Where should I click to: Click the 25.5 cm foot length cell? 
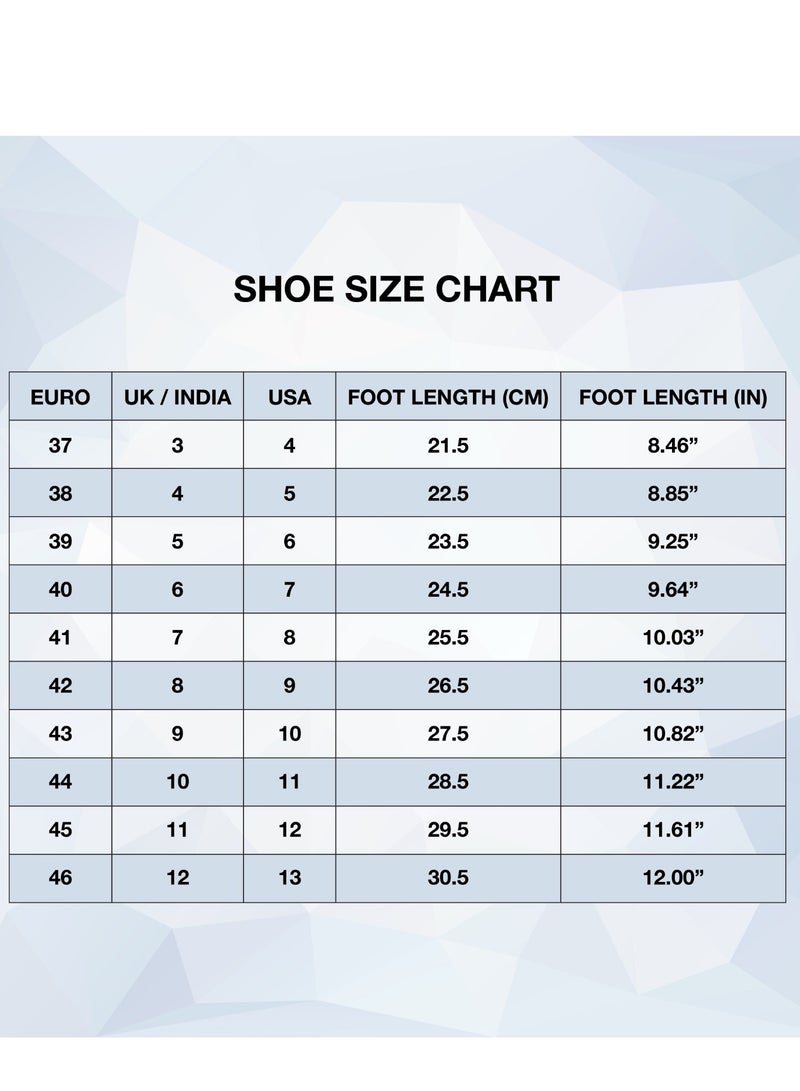coord(448,637)
